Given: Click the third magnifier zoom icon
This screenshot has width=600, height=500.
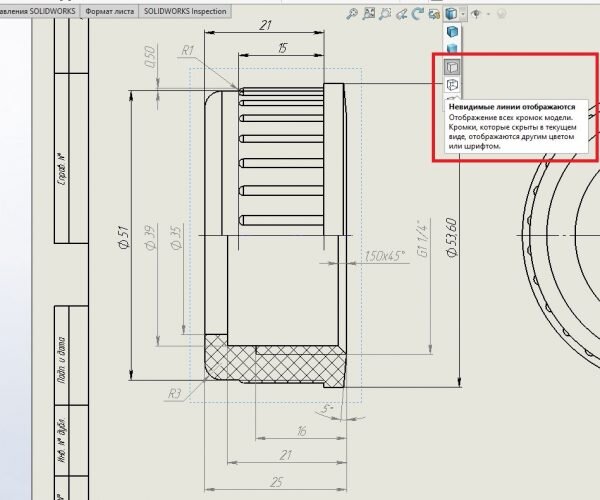Looking at the screenshot, I should [385, 14].
